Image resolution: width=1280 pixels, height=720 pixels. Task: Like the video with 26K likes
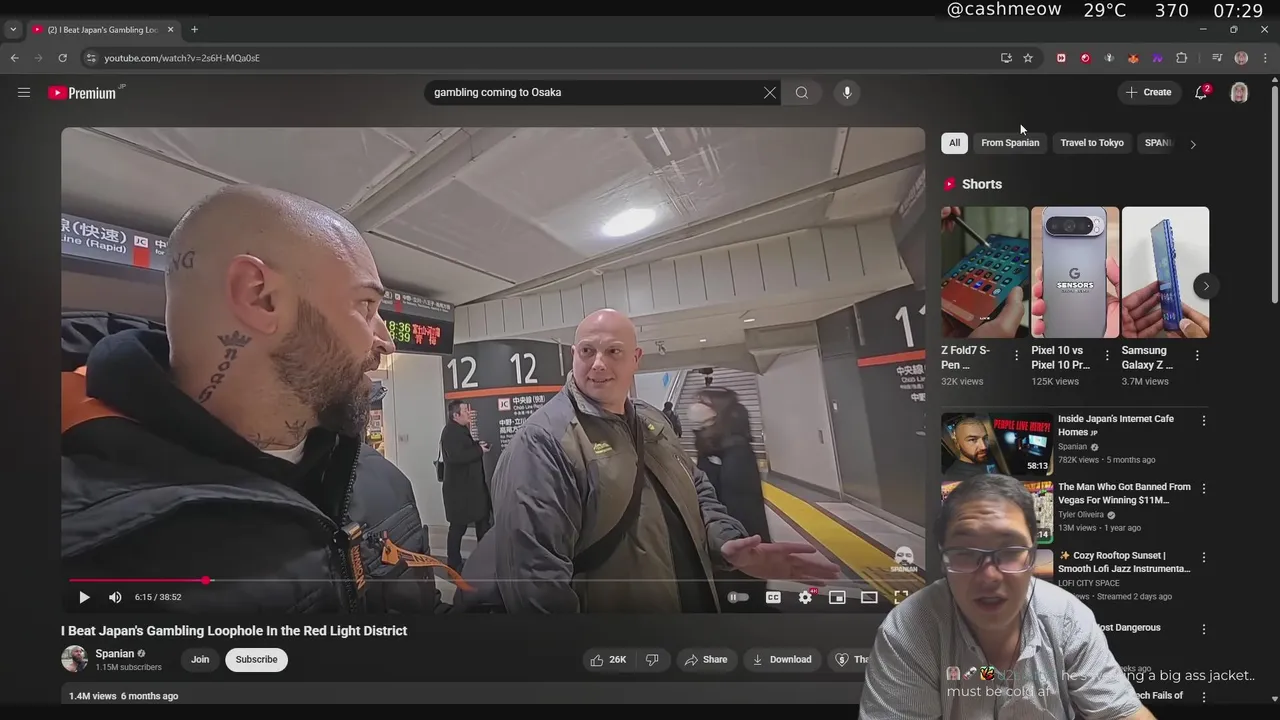point(608,659)
